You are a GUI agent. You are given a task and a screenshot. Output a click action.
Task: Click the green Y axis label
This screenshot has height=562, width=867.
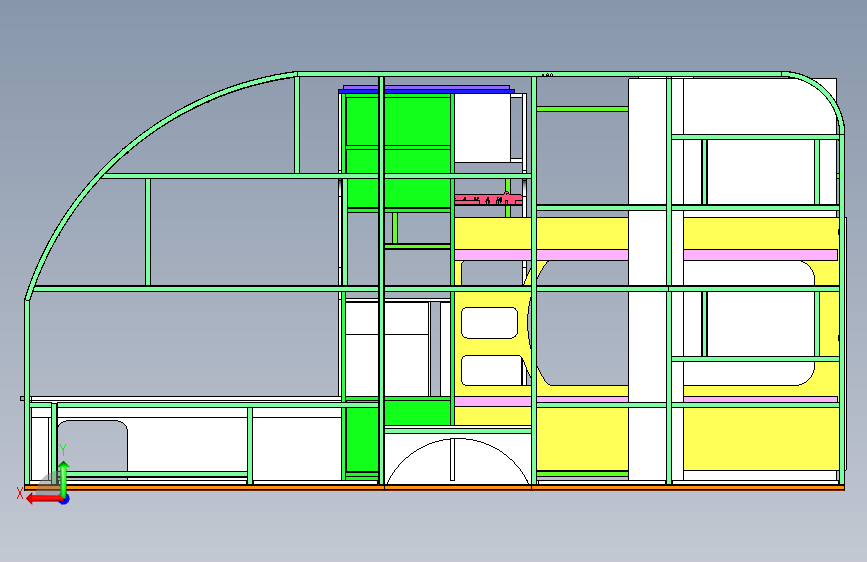coord(63,450)
